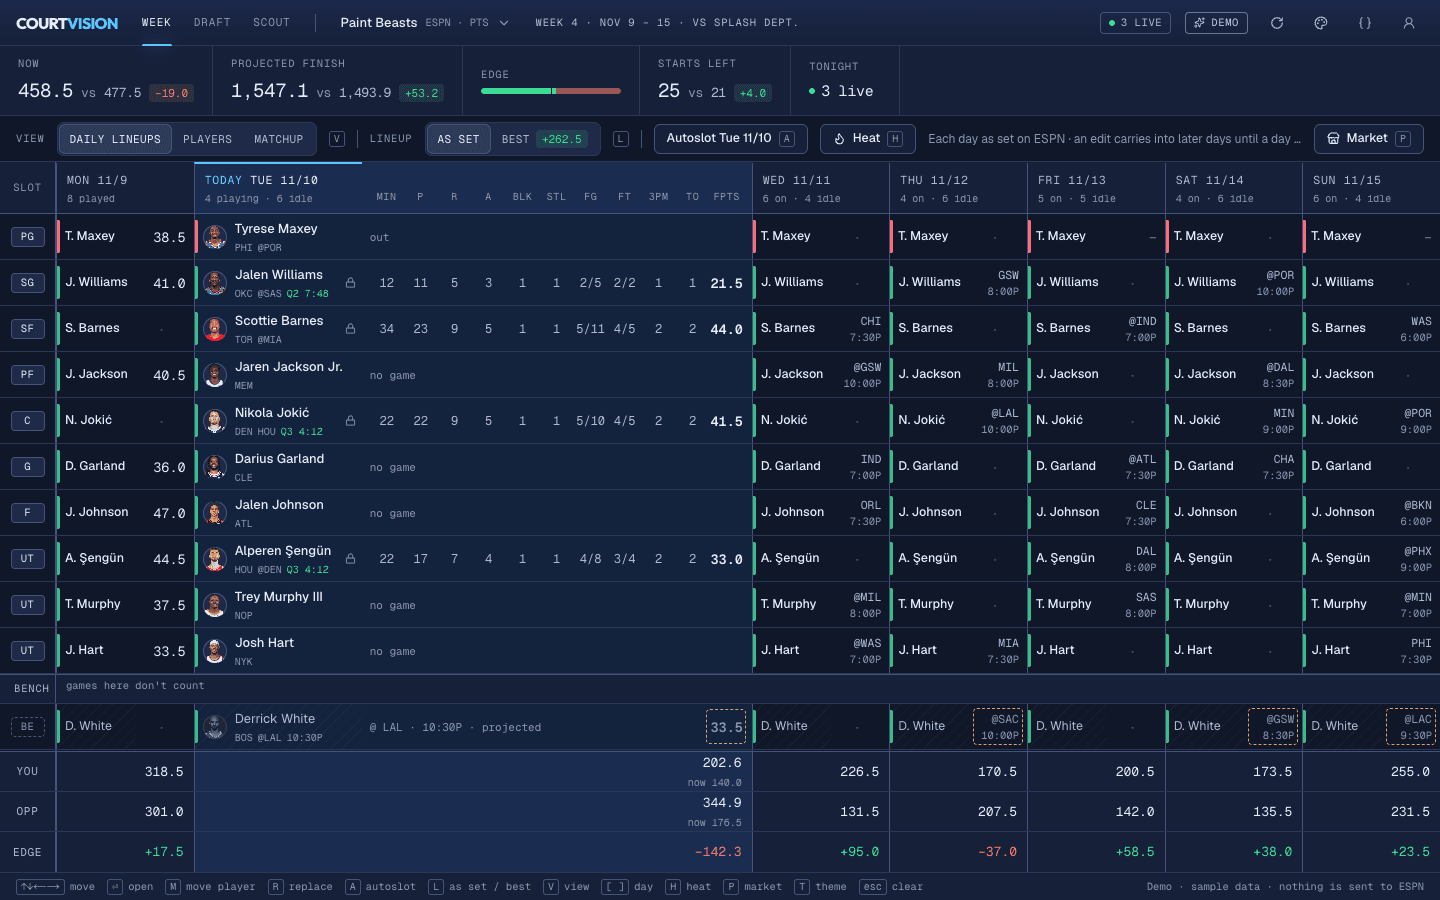Screen dimensions: 1440x900
Task: Open the PG slot selector
Action: click(27, 237)
